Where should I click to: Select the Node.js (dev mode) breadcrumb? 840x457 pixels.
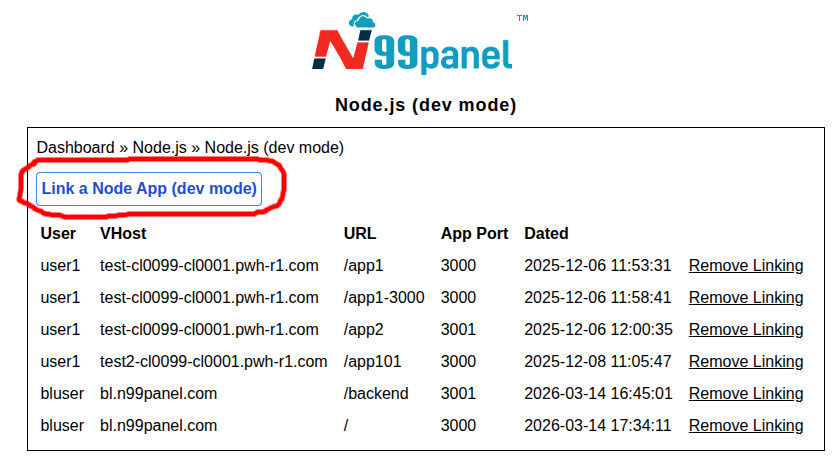tap(274, 147)
